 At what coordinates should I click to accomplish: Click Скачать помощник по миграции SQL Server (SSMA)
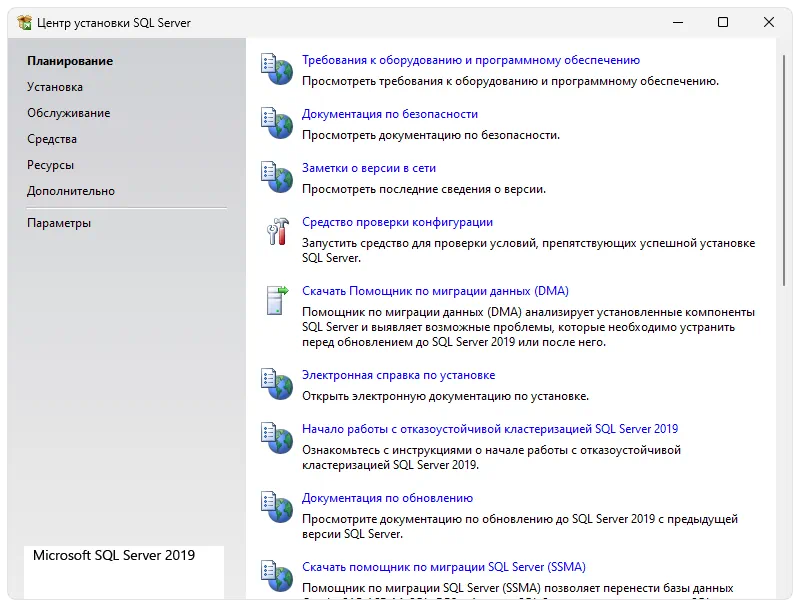[444, 567]
